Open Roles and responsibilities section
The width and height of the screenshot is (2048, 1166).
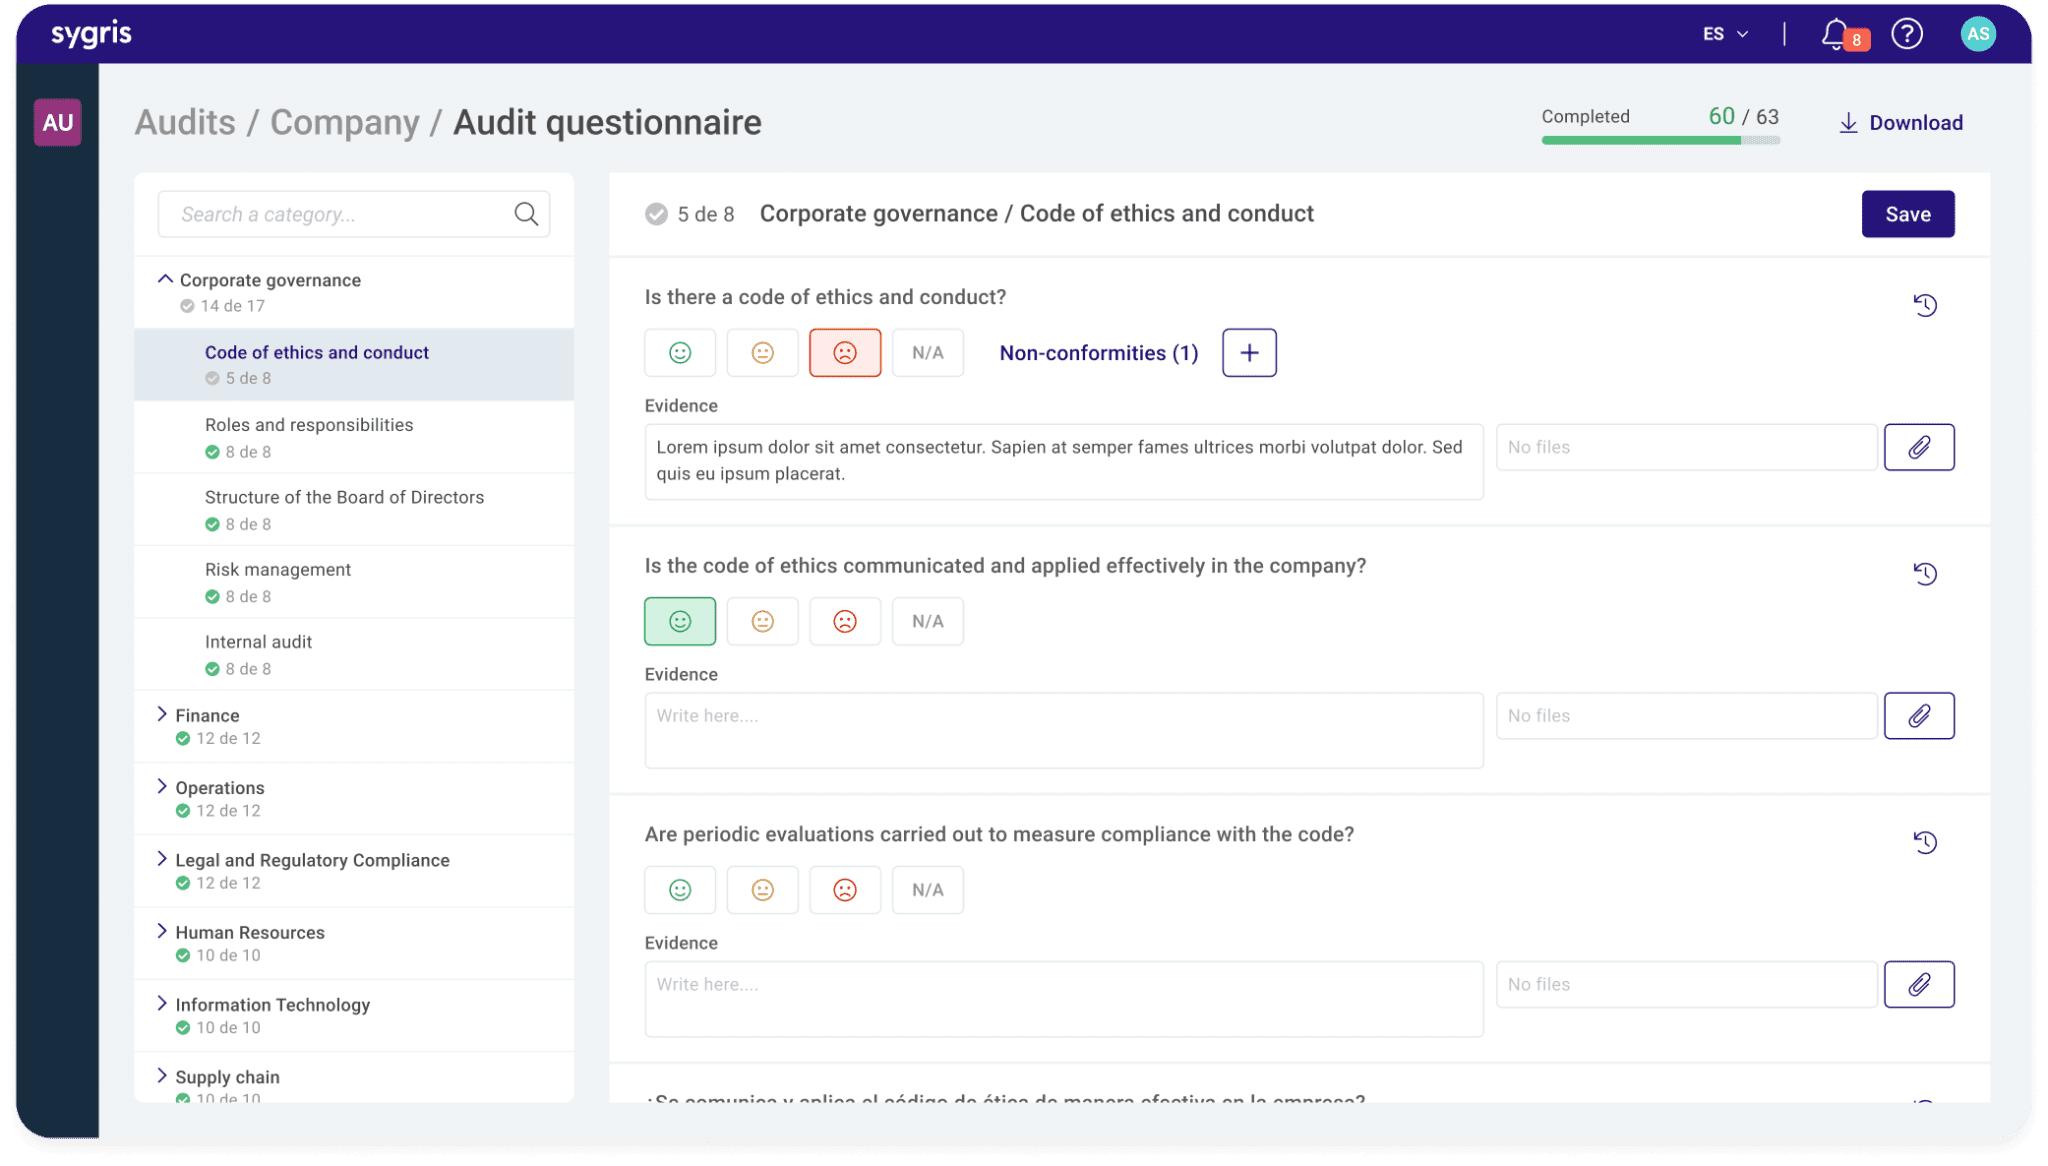click(x=354, y=437)
